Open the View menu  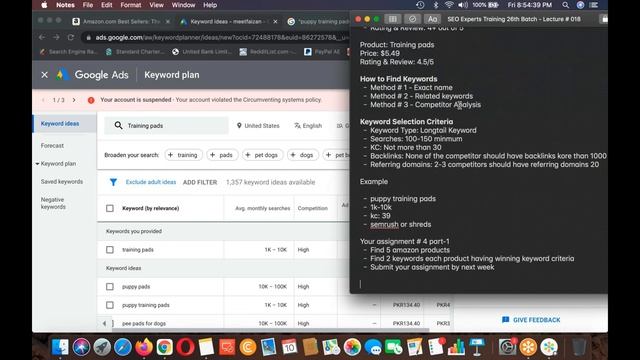156,5
